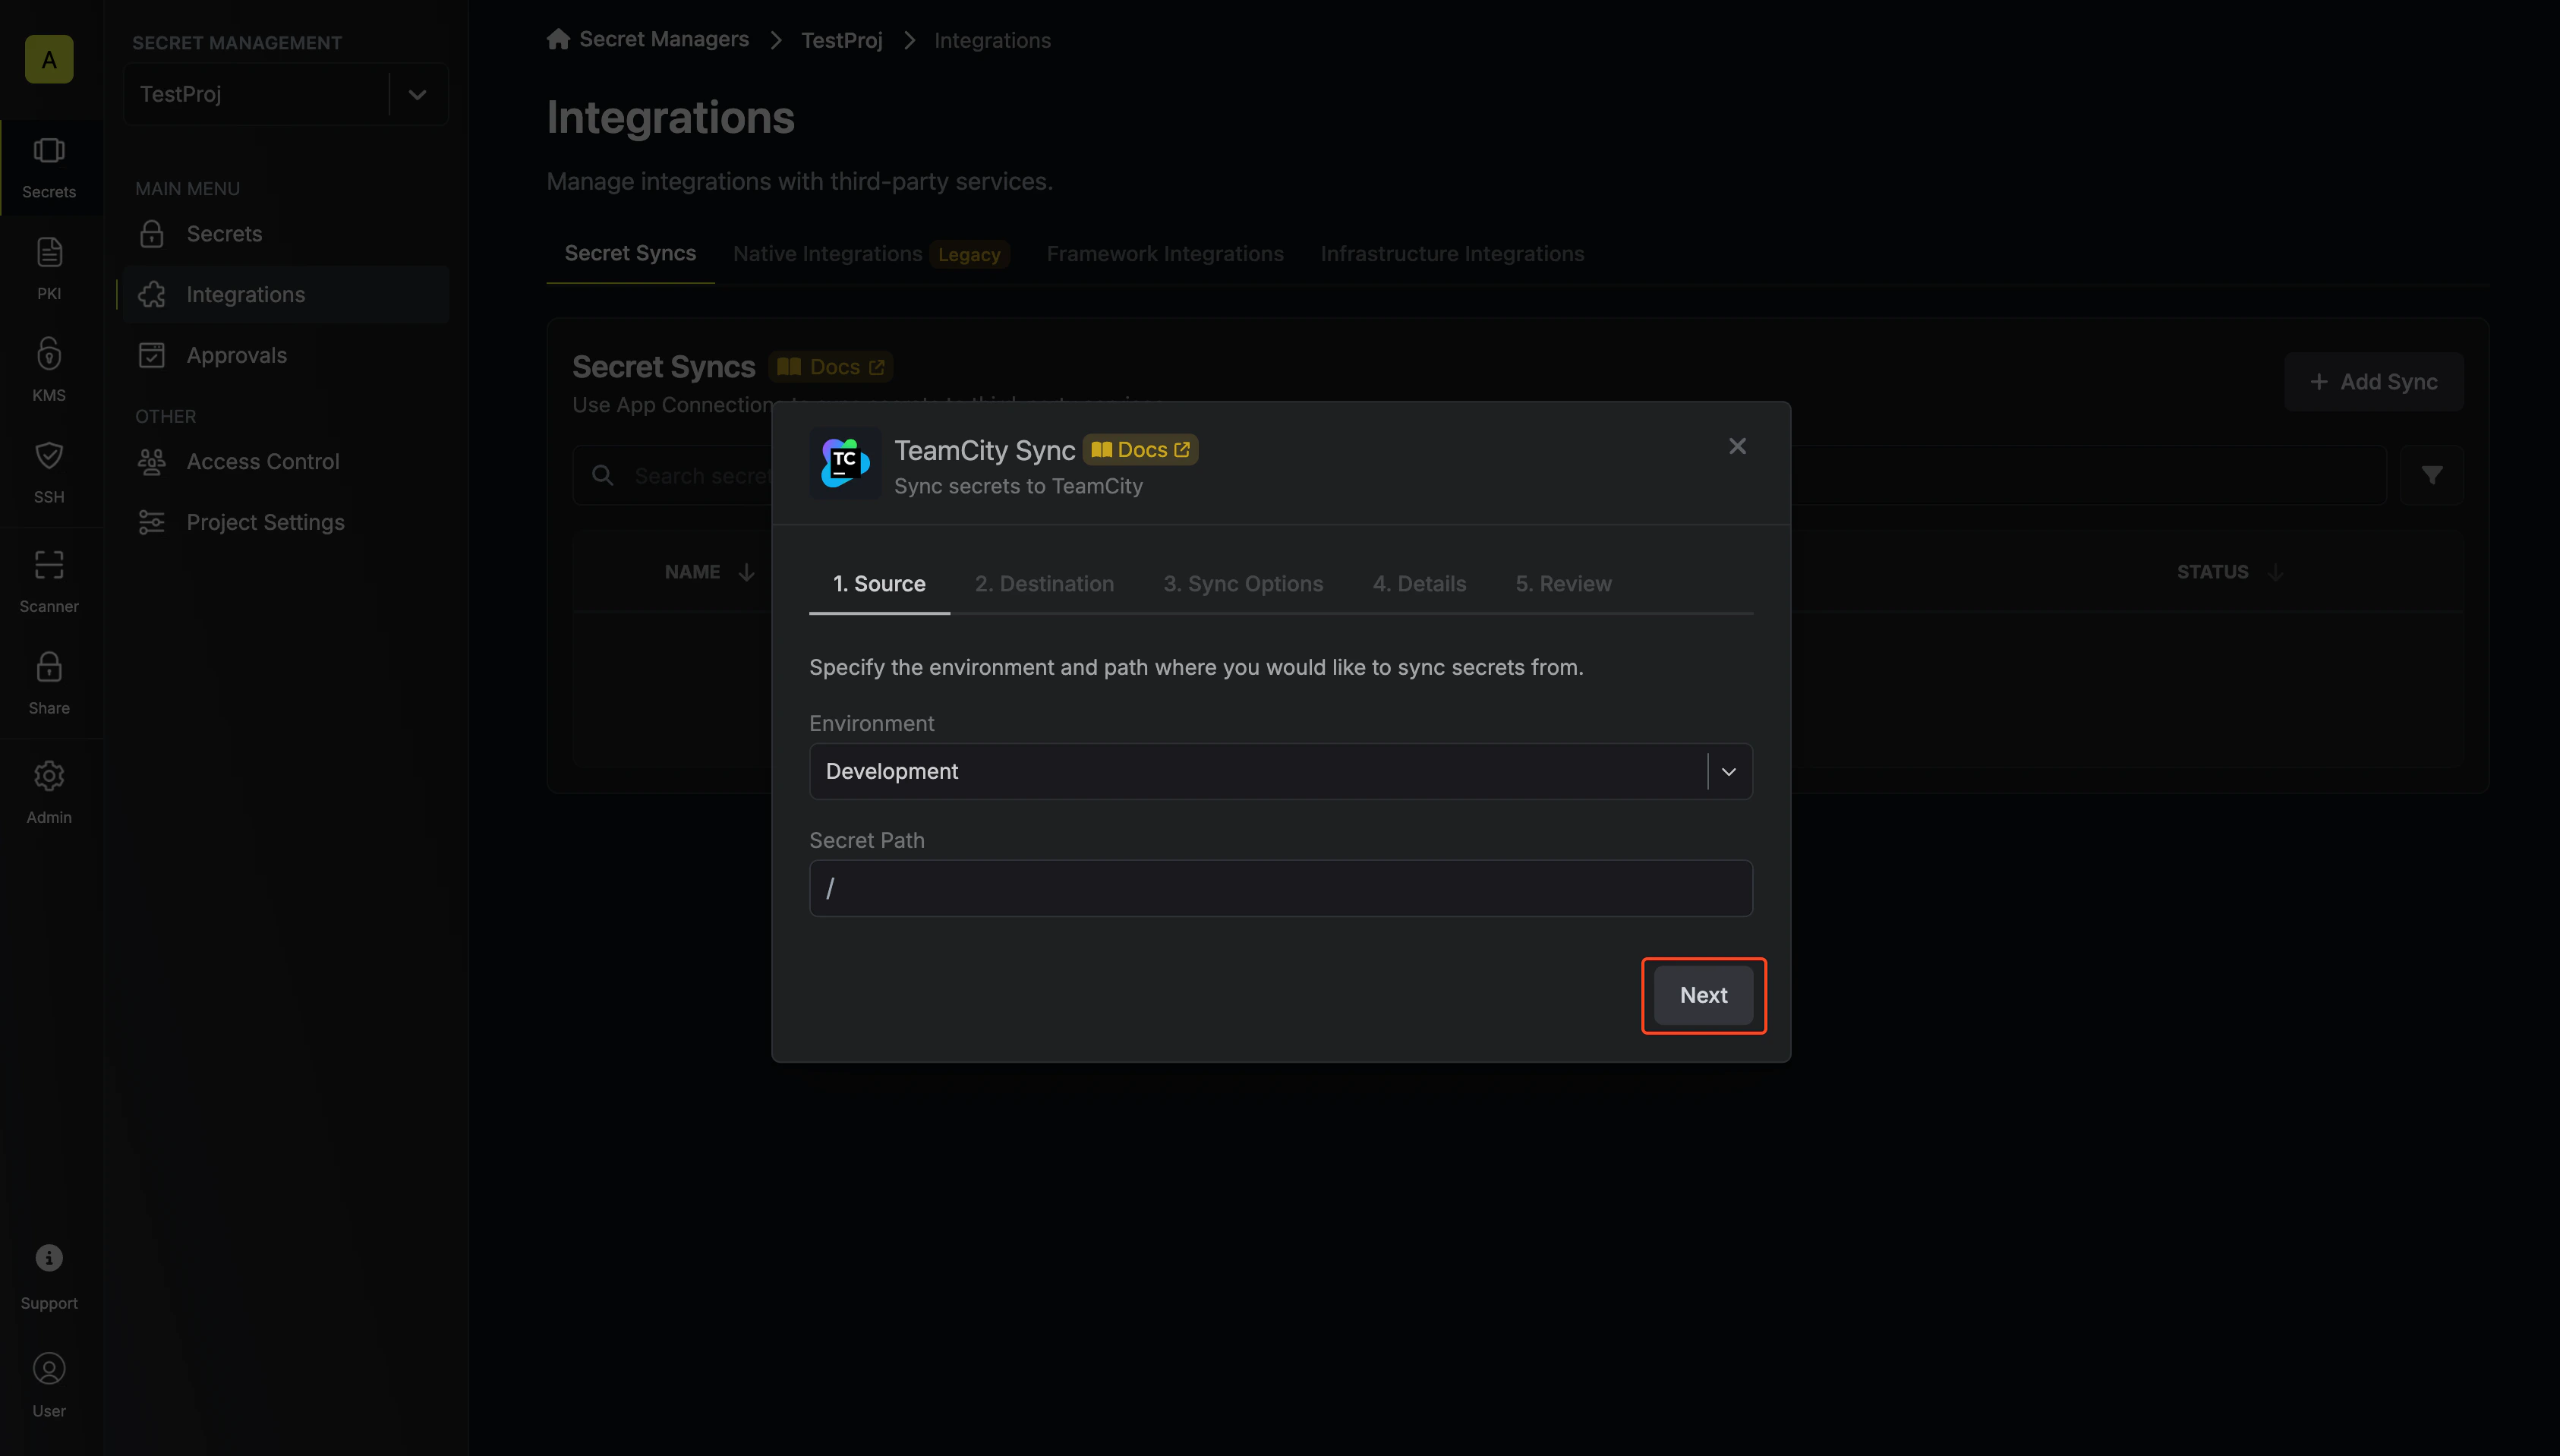
Task: Open the KMS section
Action: (x=49, y=370)
